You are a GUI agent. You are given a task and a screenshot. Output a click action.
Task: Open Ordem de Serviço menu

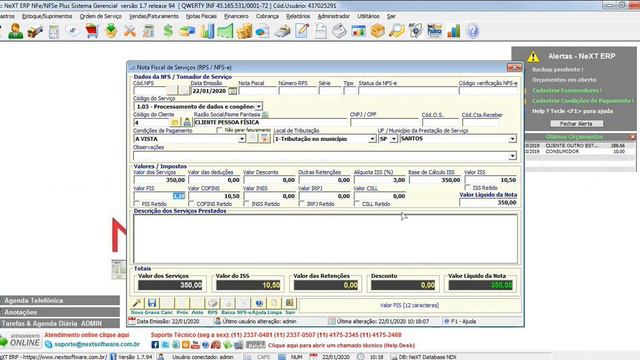pos(100,16)
